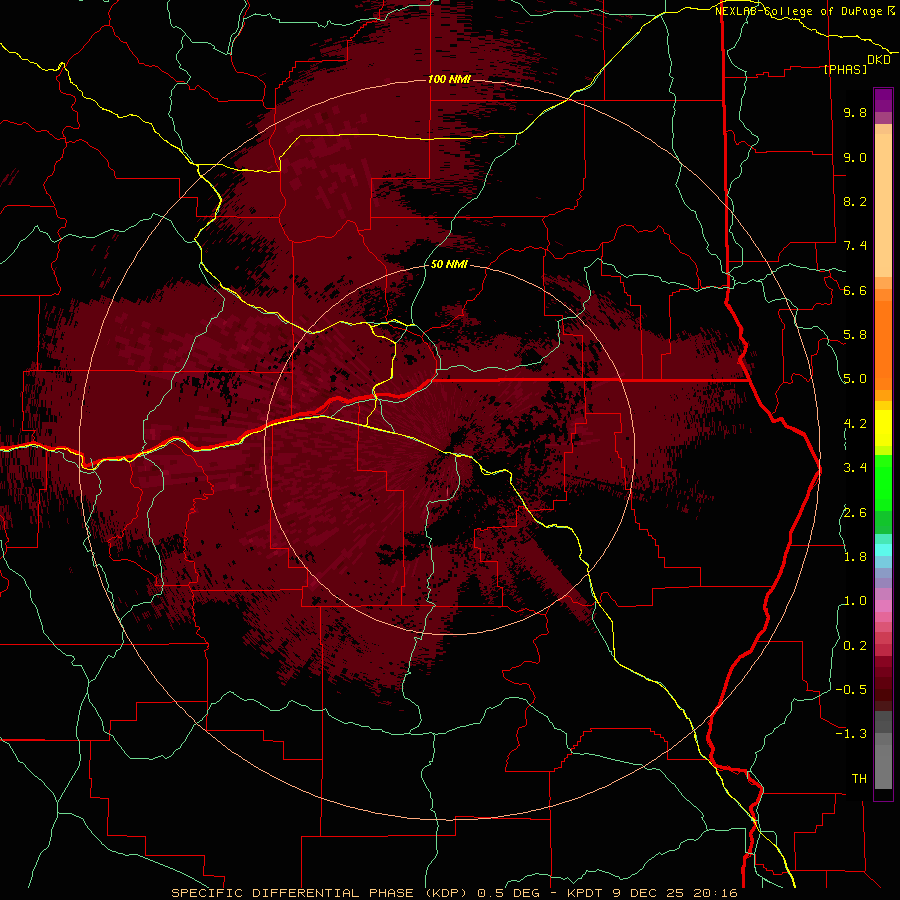Click the 3.4 scale value
900x900 pixels.
point(855,468)
